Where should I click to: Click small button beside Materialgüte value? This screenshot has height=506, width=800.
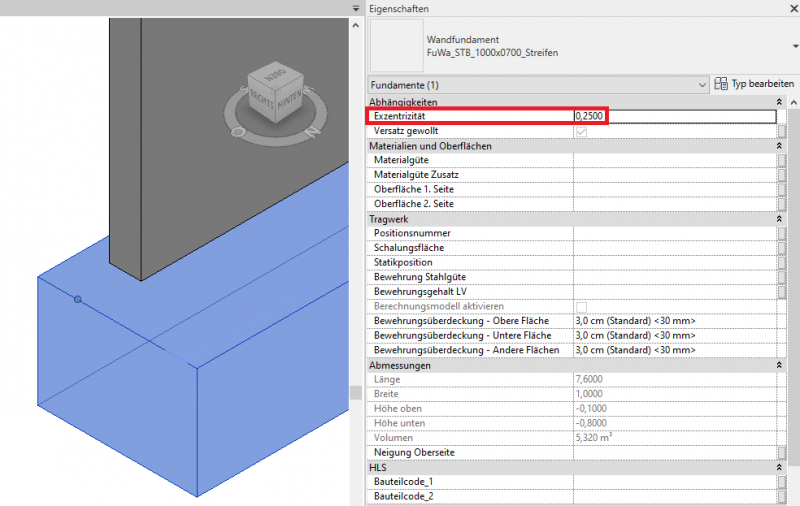(x=781, y=160)
